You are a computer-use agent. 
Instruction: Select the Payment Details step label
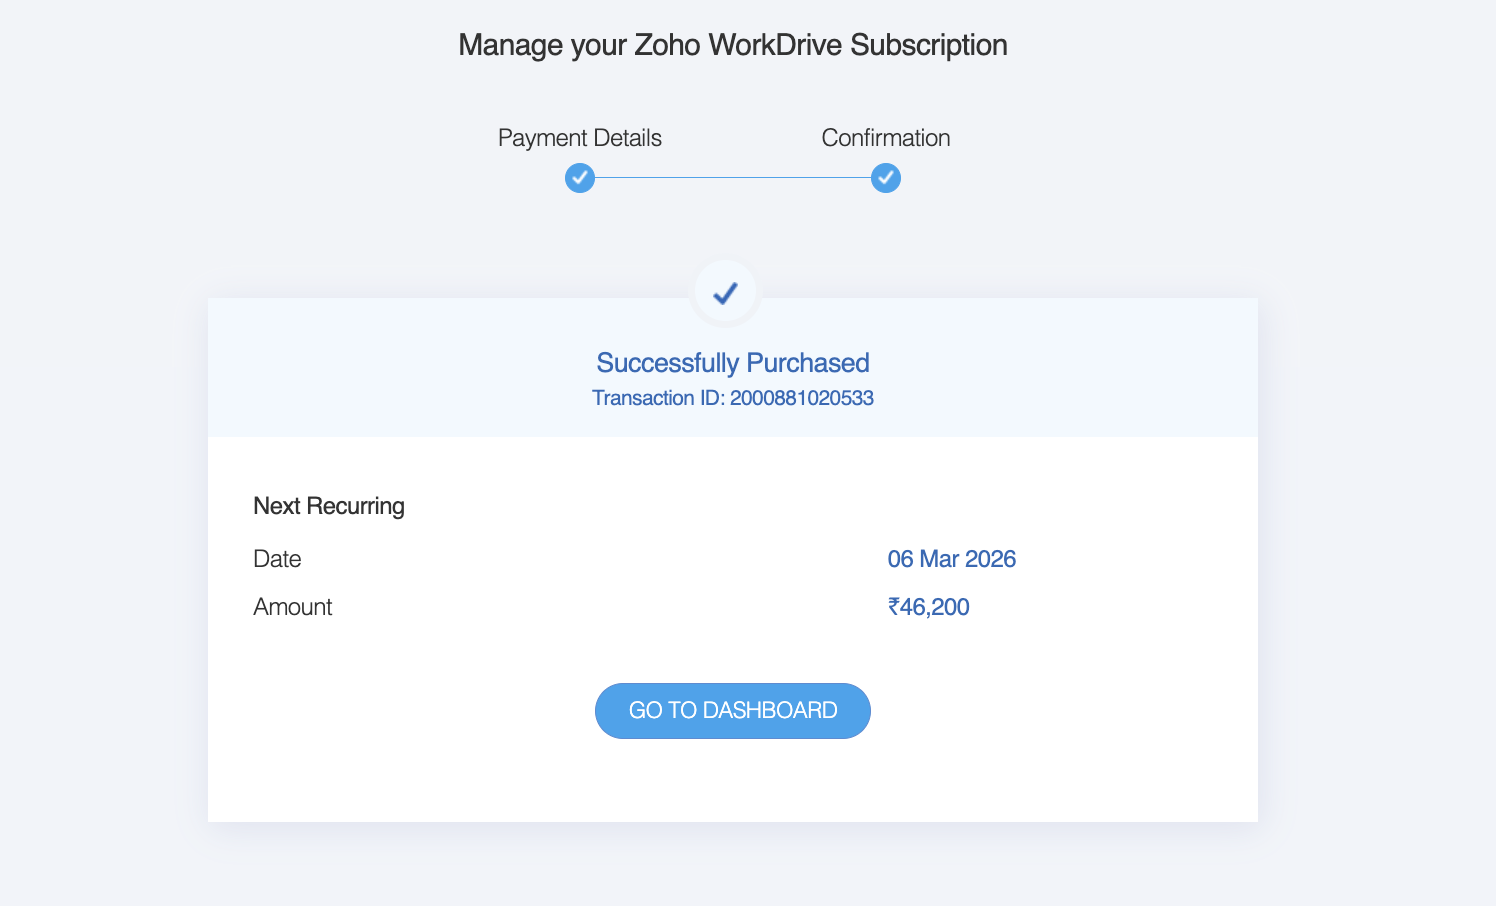(x=580, y=138)
